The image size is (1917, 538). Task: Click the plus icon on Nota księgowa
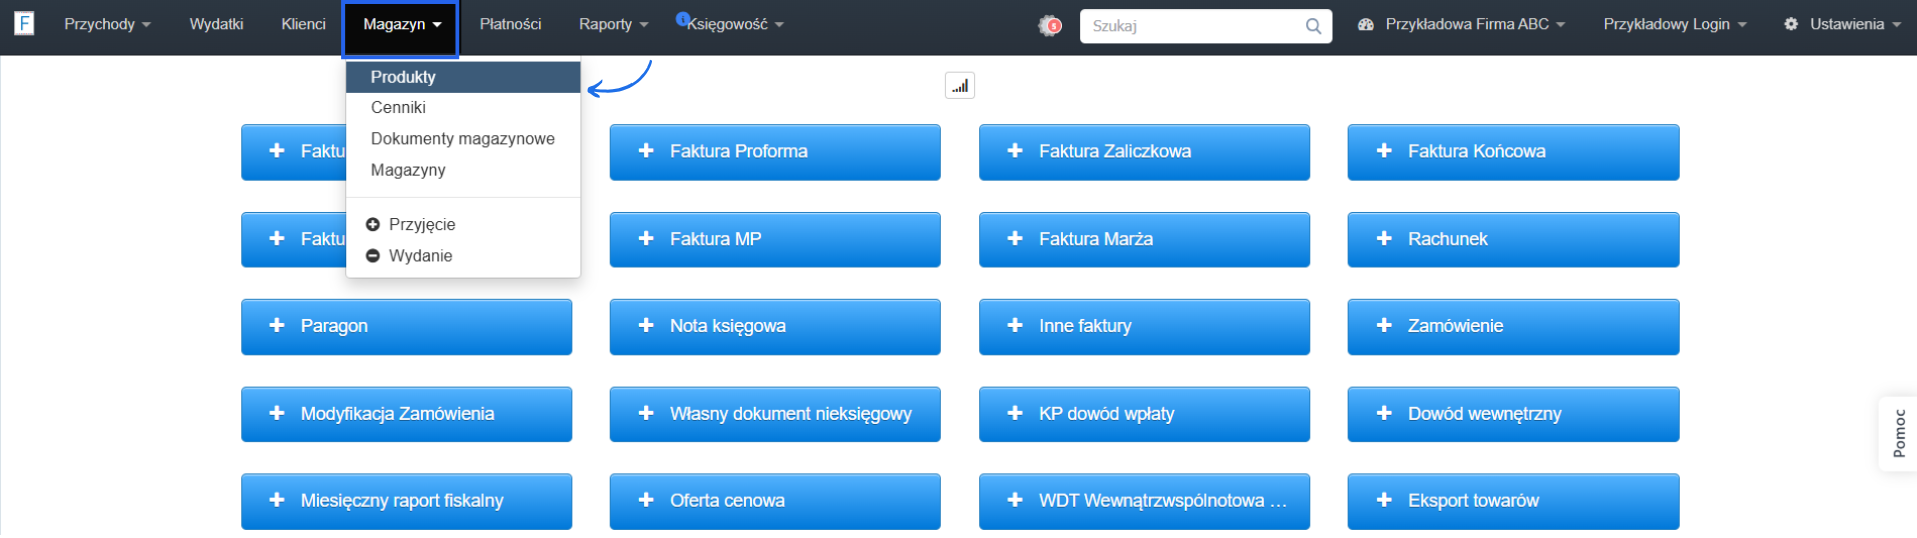[x=646, y=326]
